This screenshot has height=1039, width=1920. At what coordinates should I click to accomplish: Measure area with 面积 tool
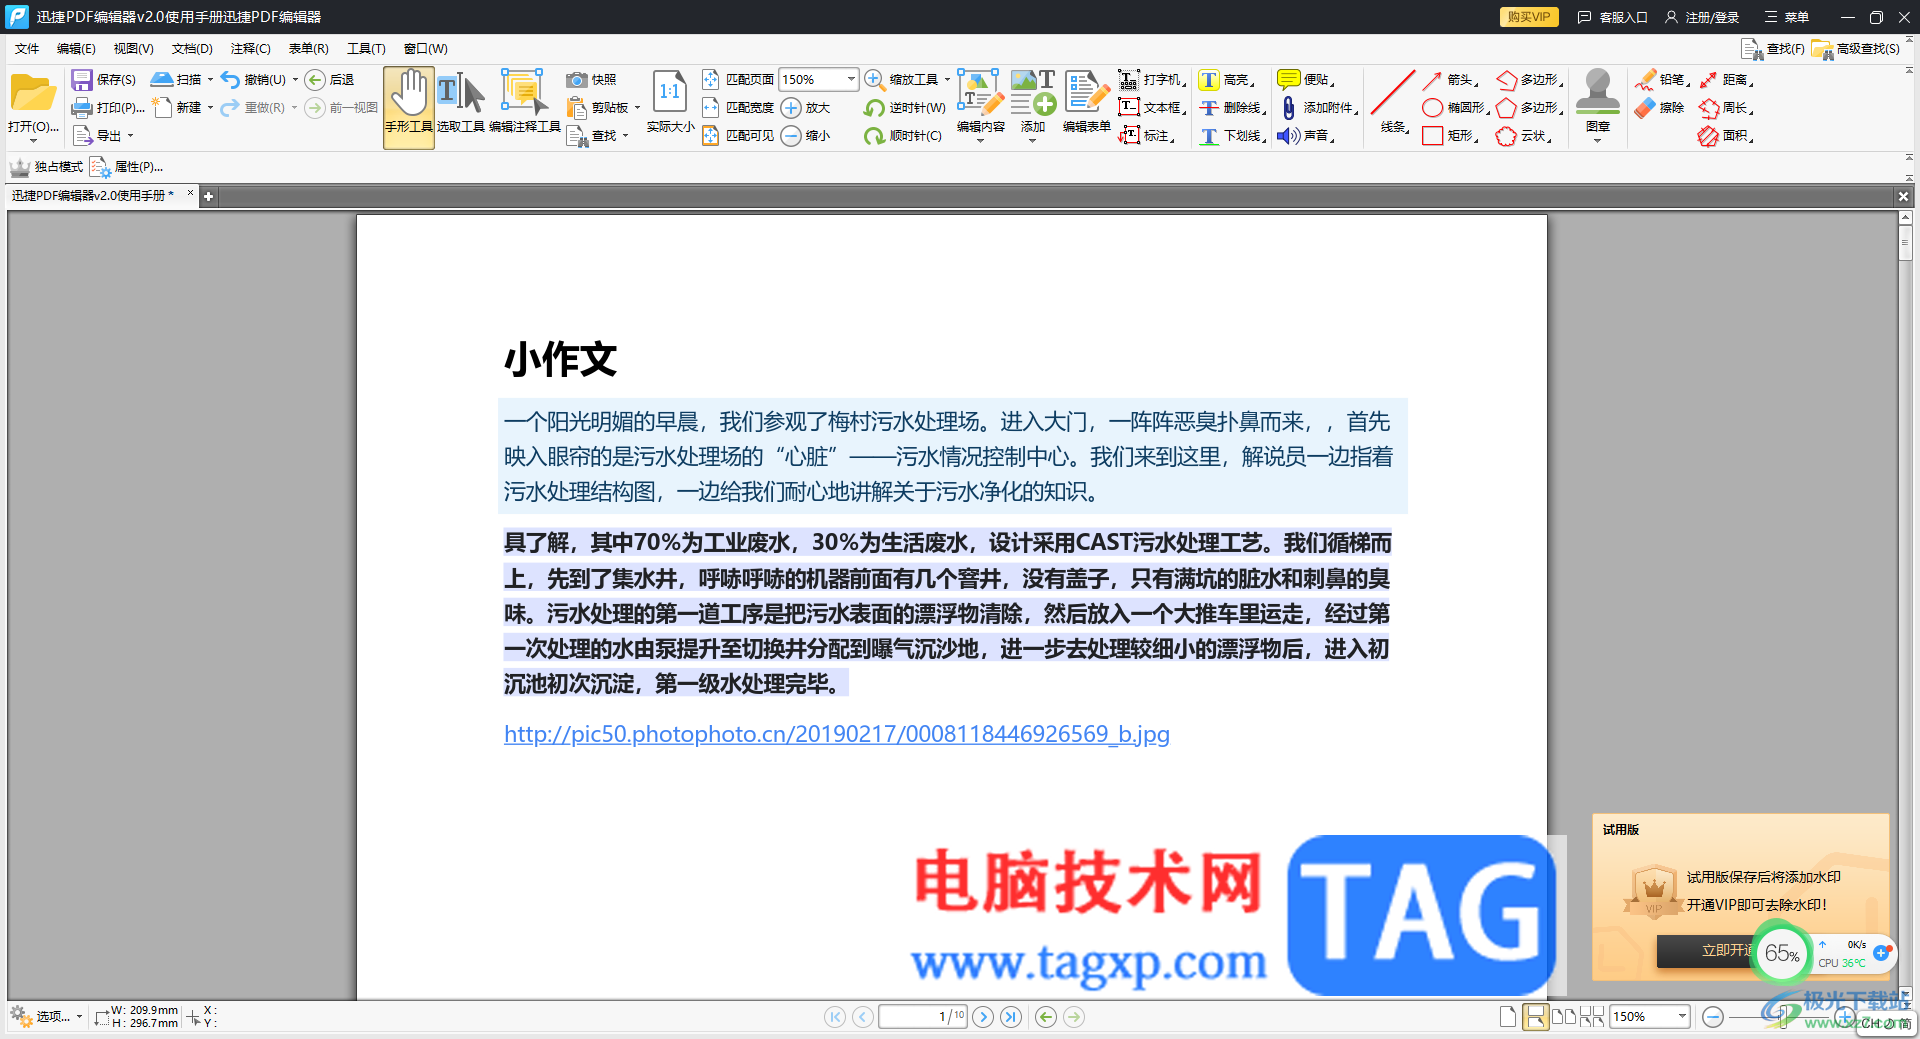1726,136
